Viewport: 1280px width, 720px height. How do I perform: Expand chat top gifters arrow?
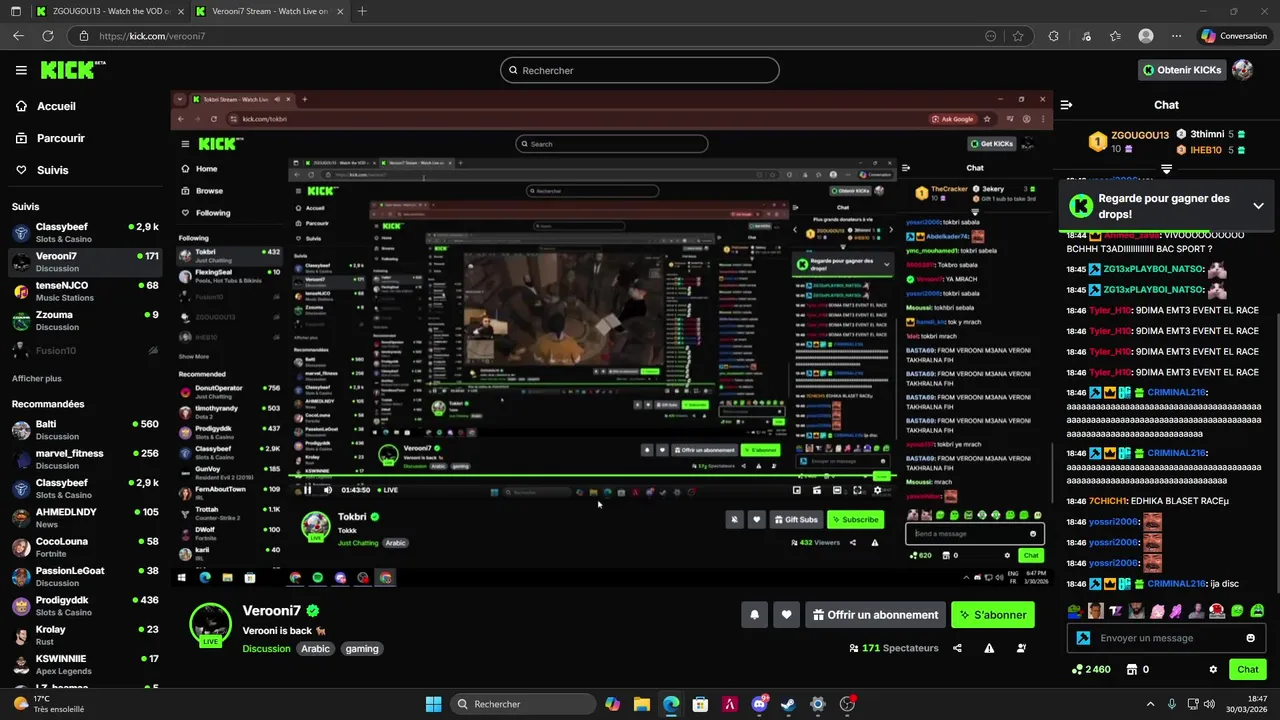(1166, 169)
